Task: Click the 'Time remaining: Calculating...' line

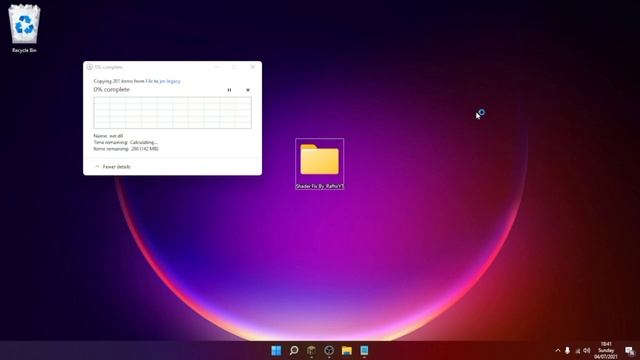Action: [125, 142]
